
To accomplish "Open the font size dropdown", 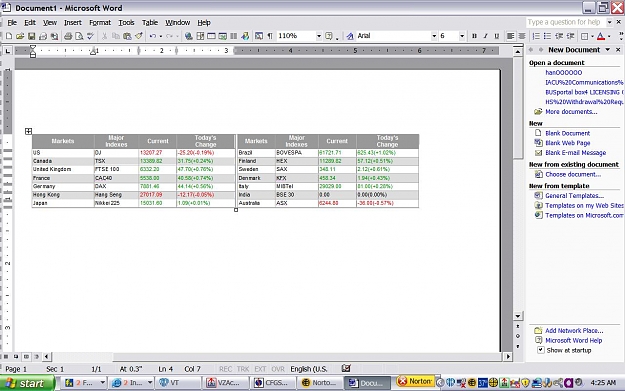I will click(462, 36).
